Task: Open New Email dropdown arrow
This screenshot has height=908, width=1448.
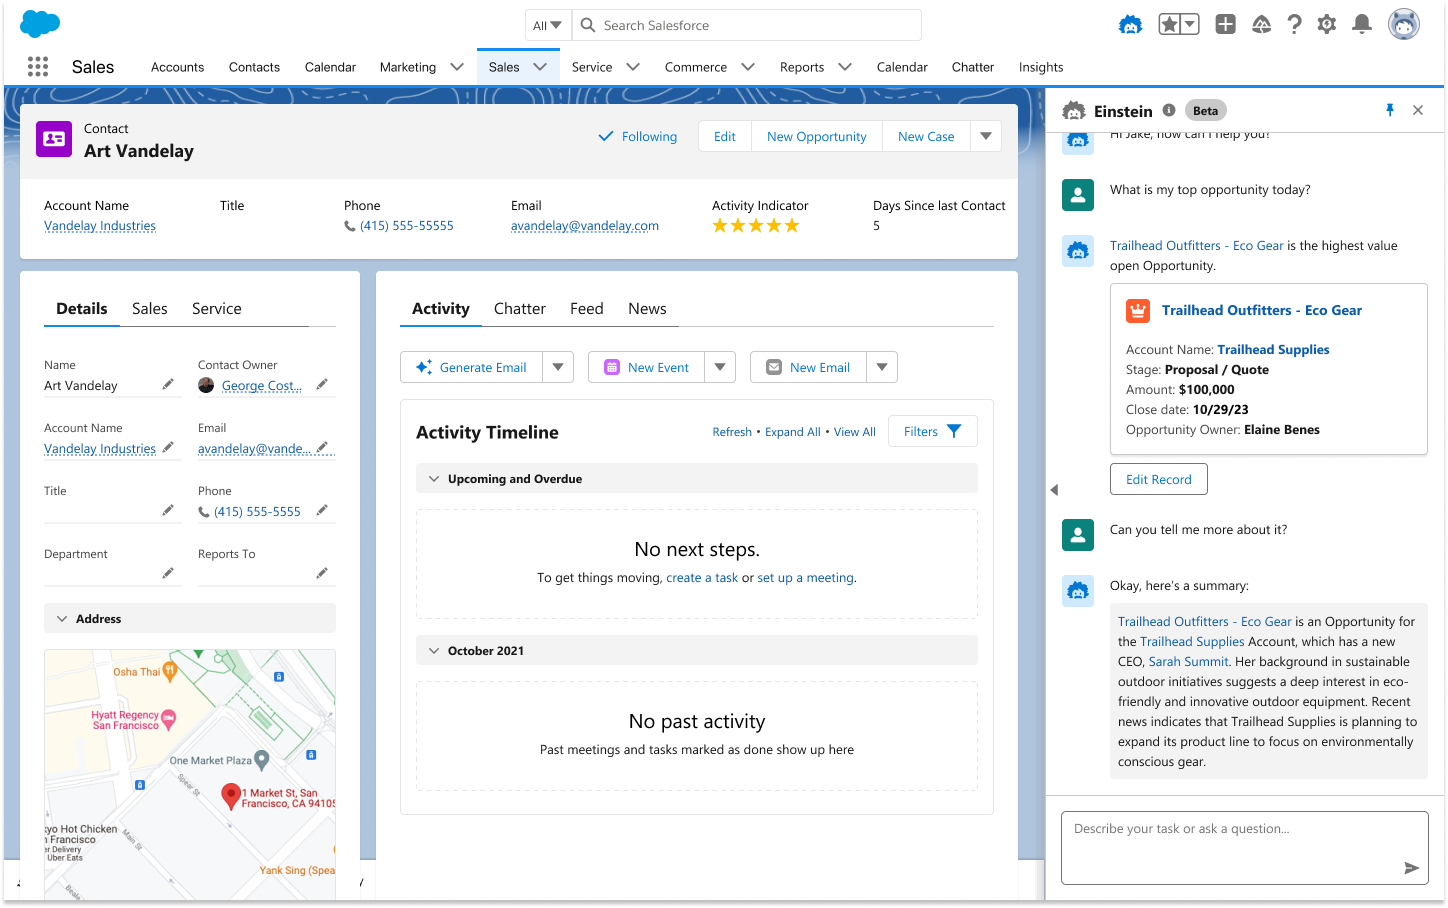Action: coord(882,367)
